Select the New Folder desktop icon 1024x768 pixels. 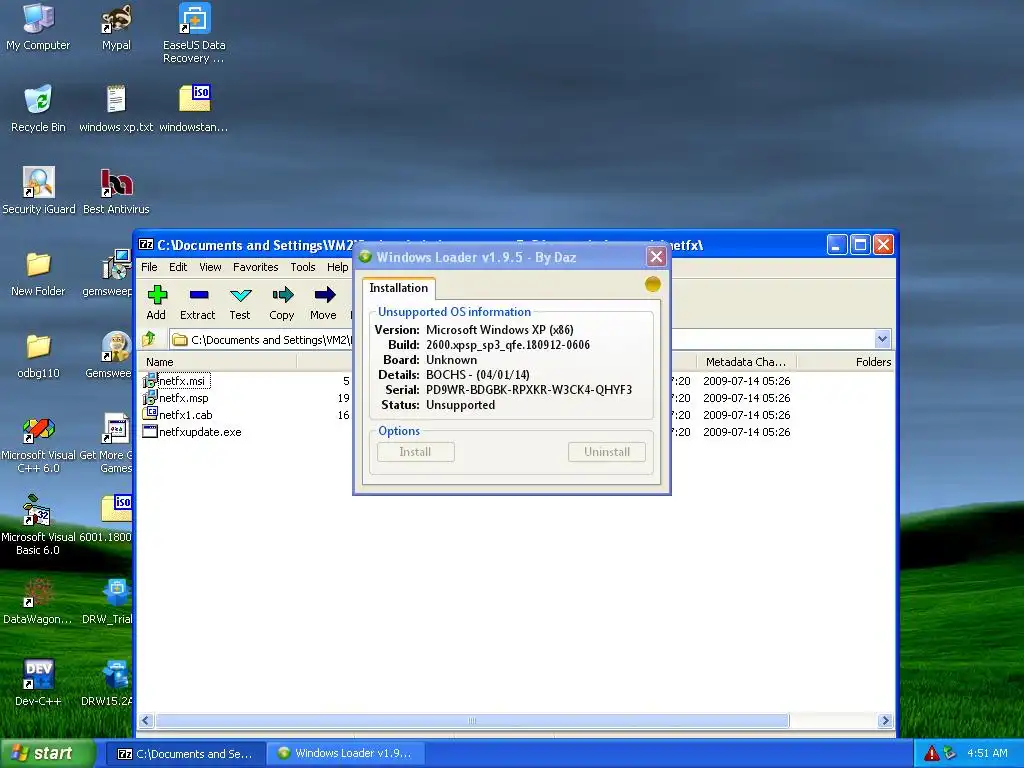[x=38, y=273]
